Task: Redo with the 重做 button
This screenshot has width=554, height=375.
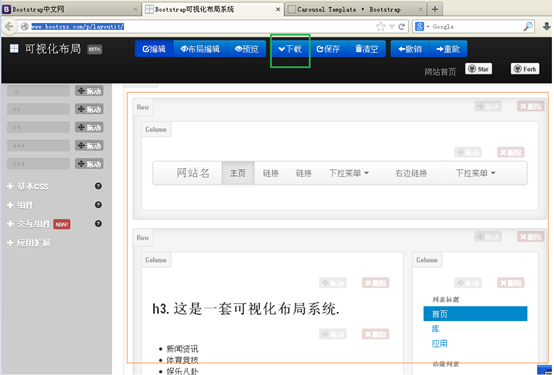Action: pos(448,49)
